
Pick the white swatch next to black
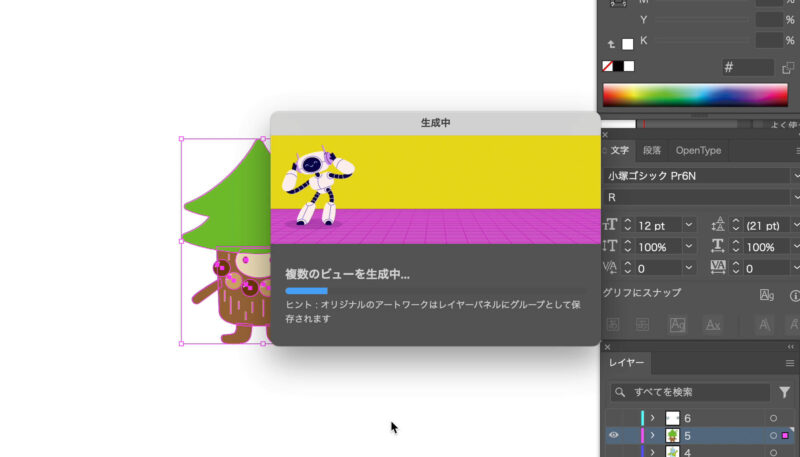tap(629, 66)
